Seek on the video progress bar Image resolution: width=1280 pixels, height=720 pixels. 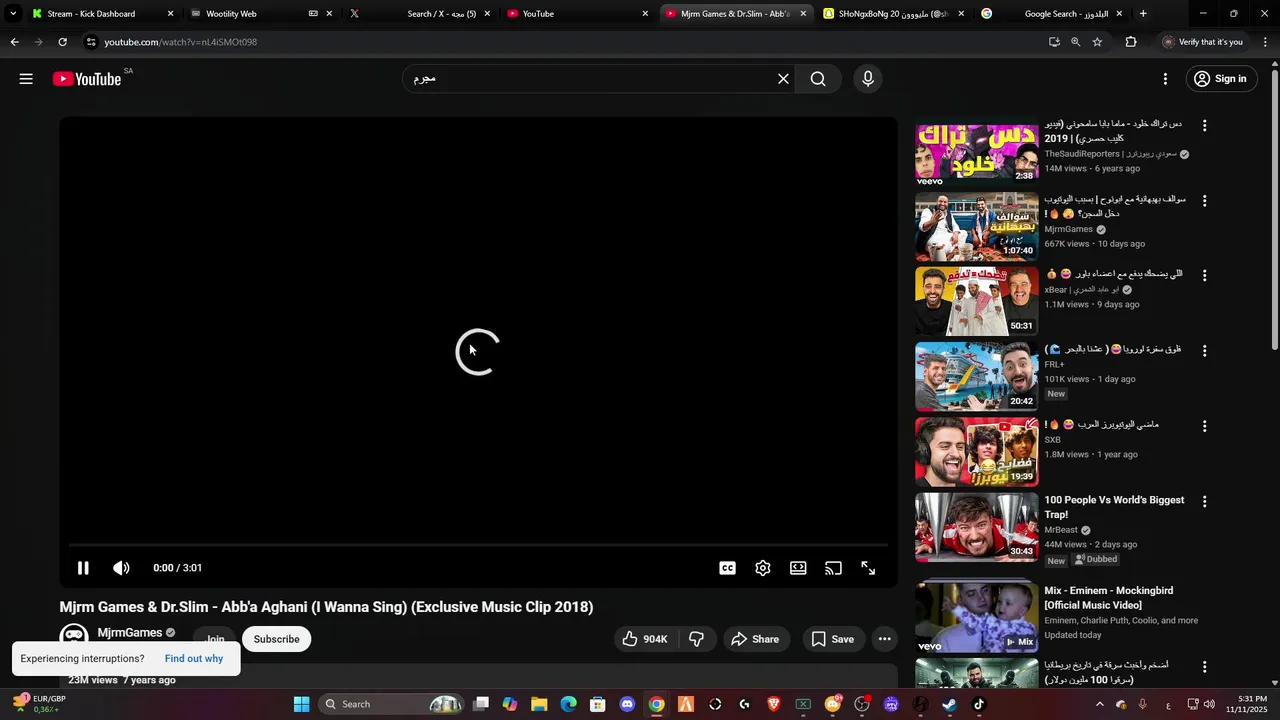pyautogui.click(x=478, y=545)
